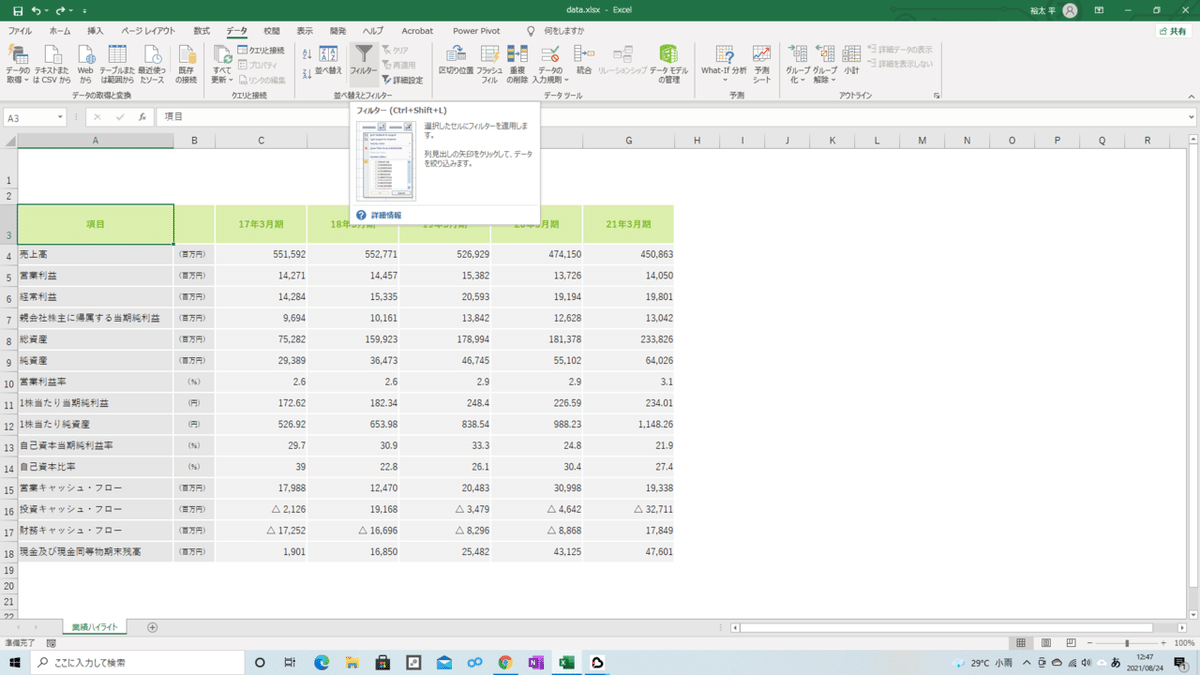Open the アウトライン dialog launcher

[x=937, y=96]
